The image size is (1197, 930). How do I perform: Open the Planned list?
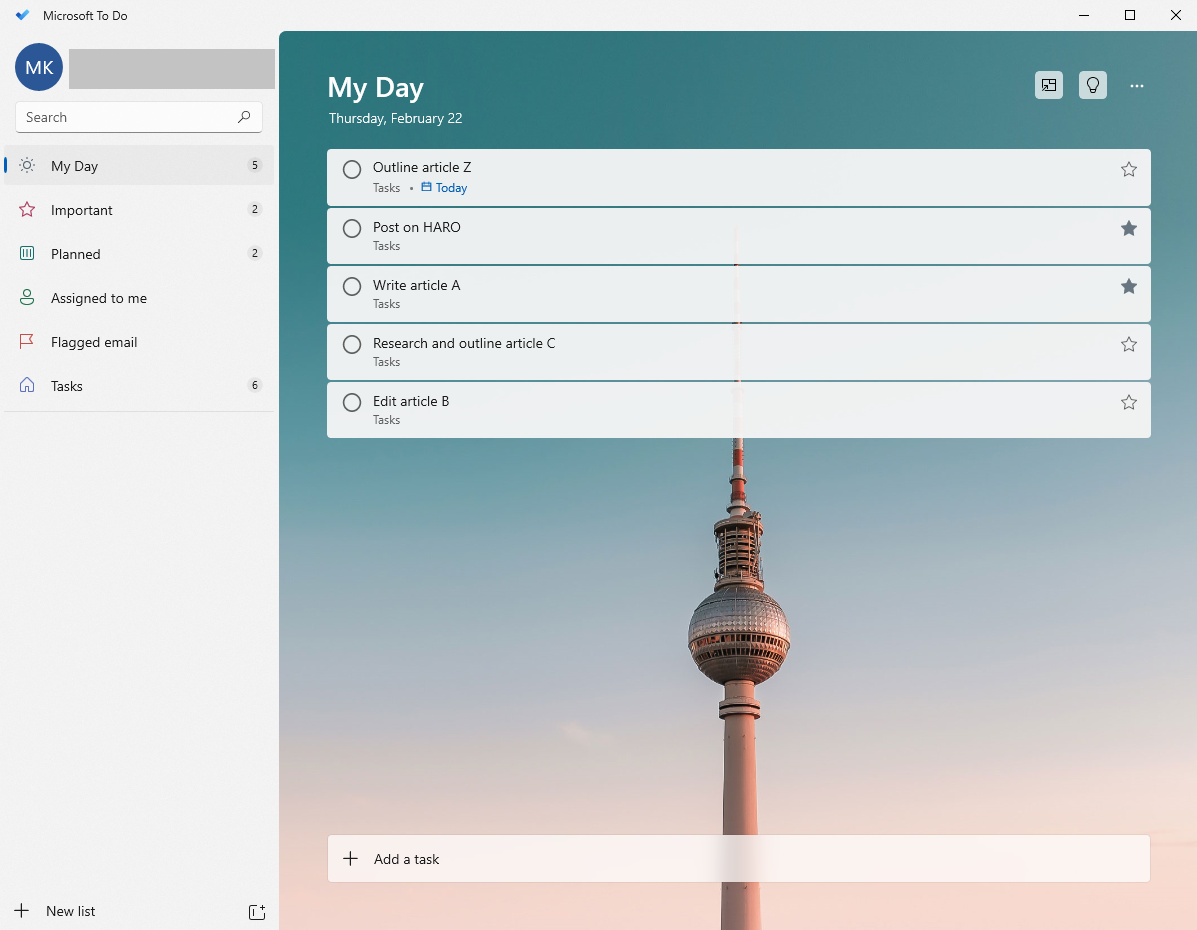click(76, 254)
